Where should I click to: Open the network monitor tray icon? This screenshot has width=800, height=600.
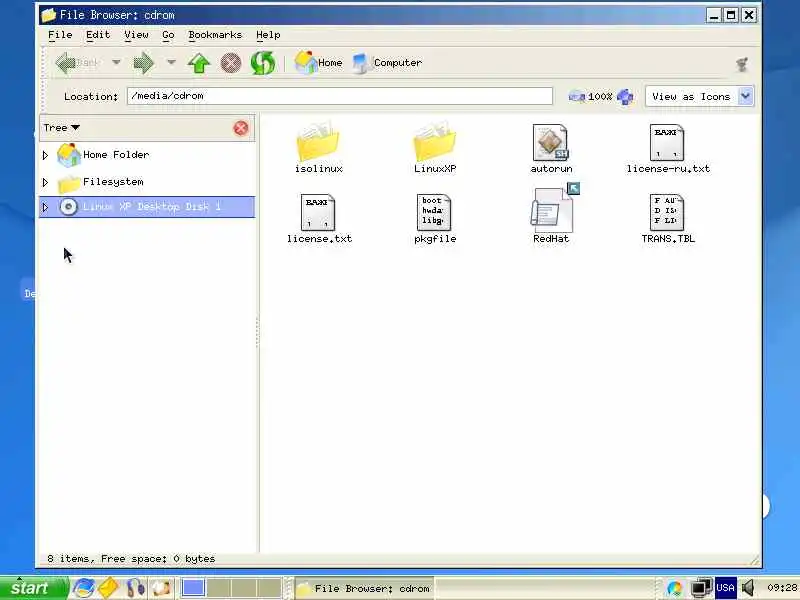tap(701, 588)
